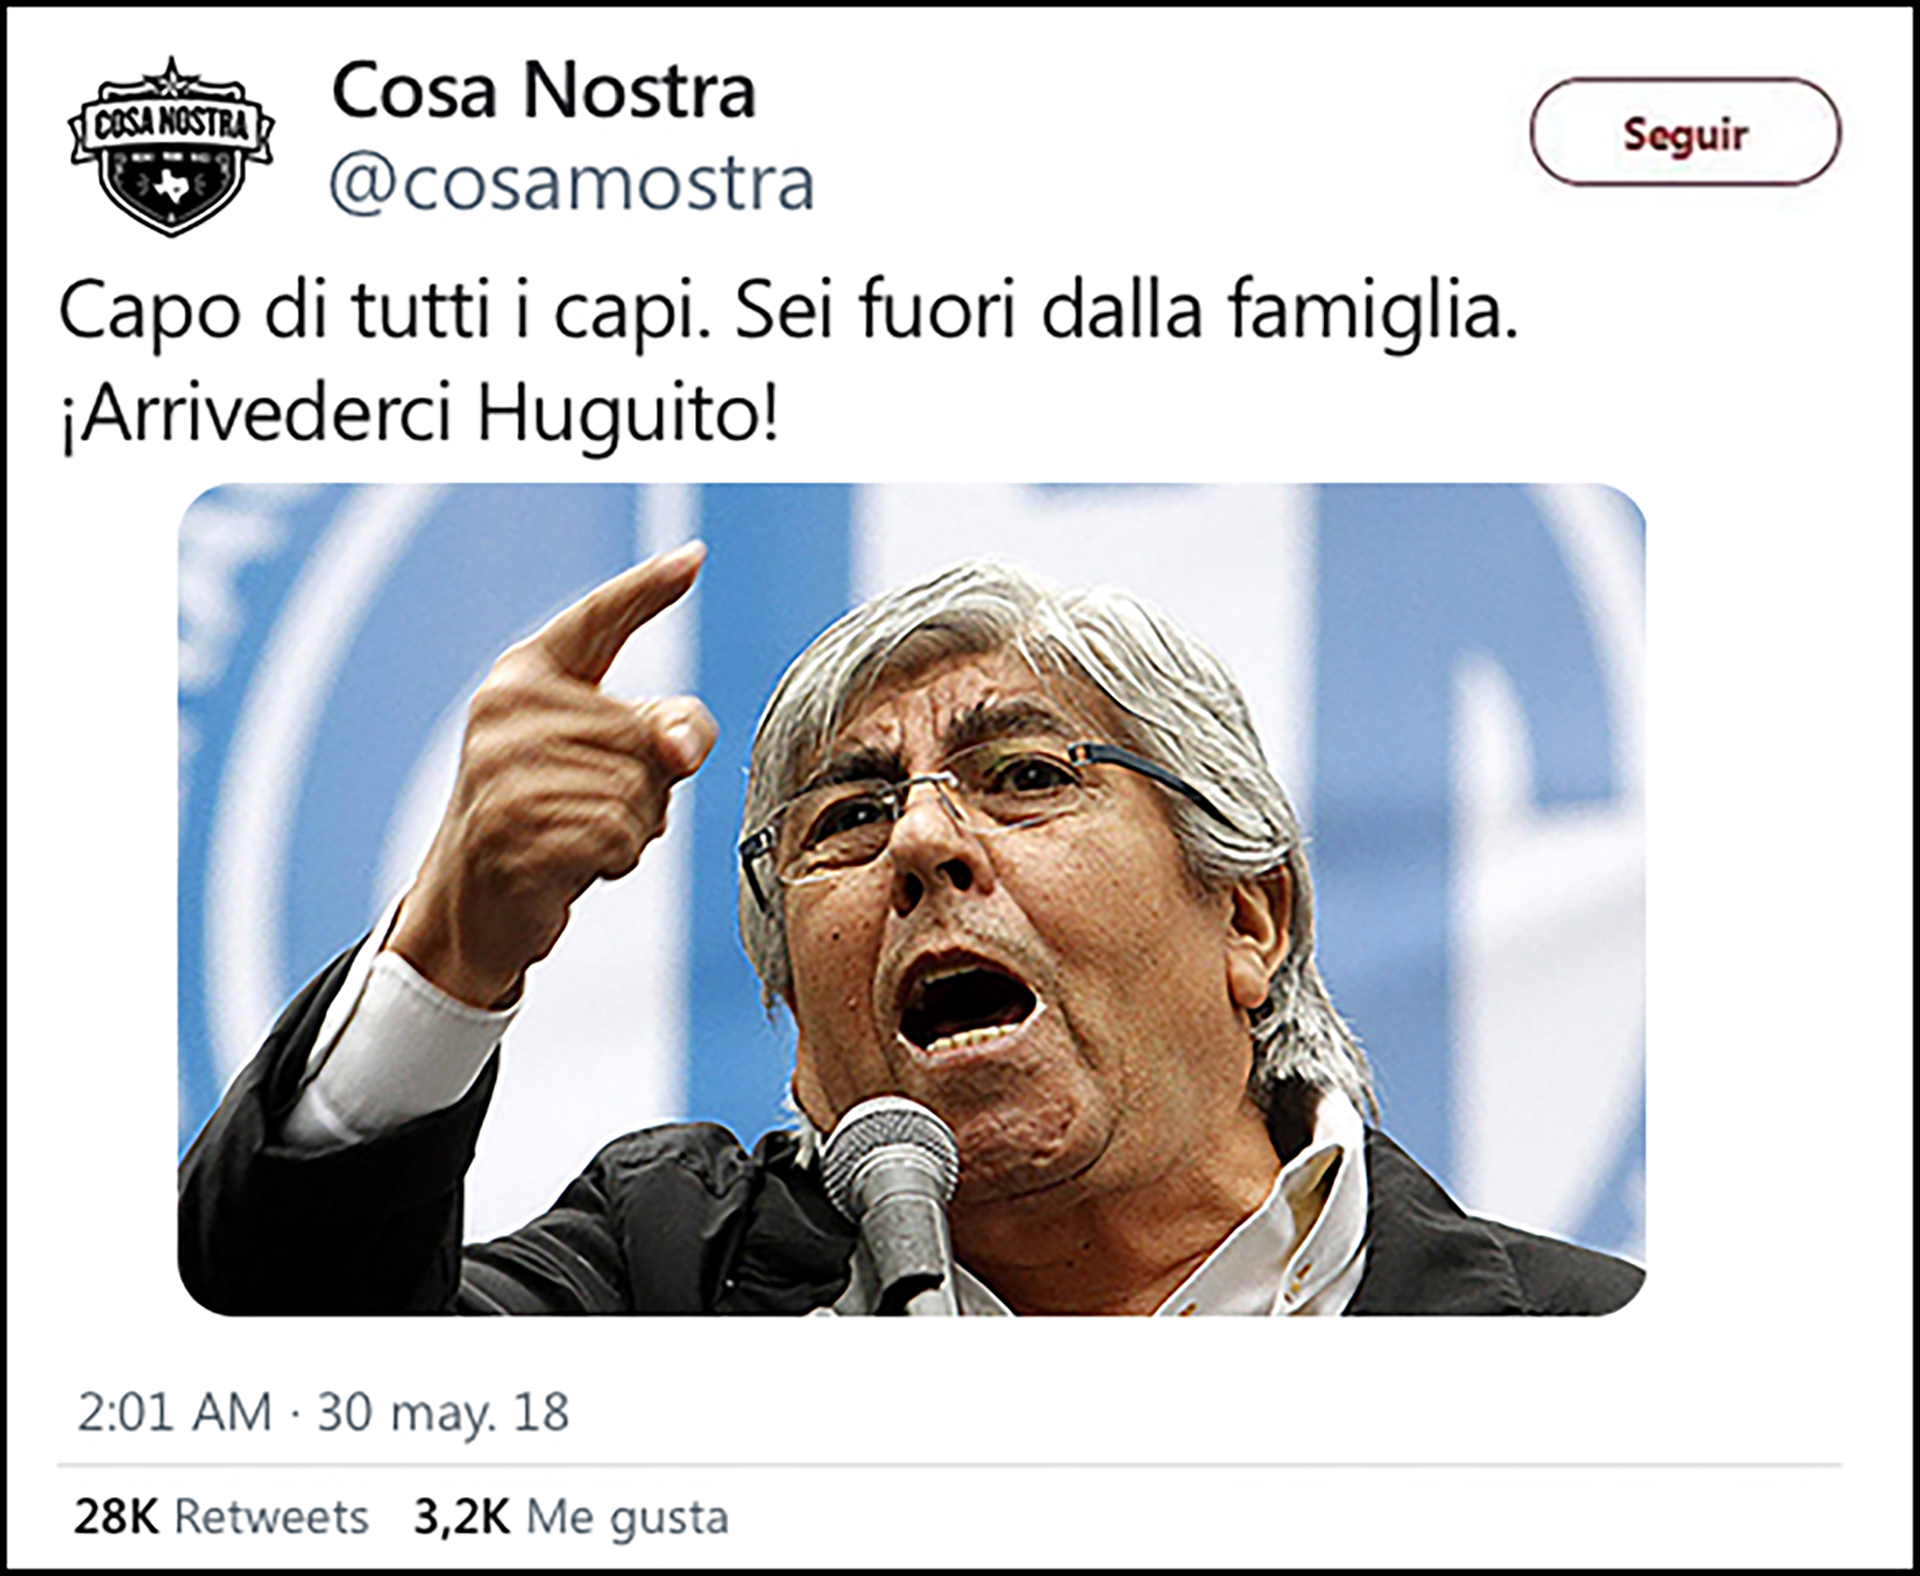Click the 30 may. 18 date
Viewport: 1920px width, 1576px height.
point(443,1413)
